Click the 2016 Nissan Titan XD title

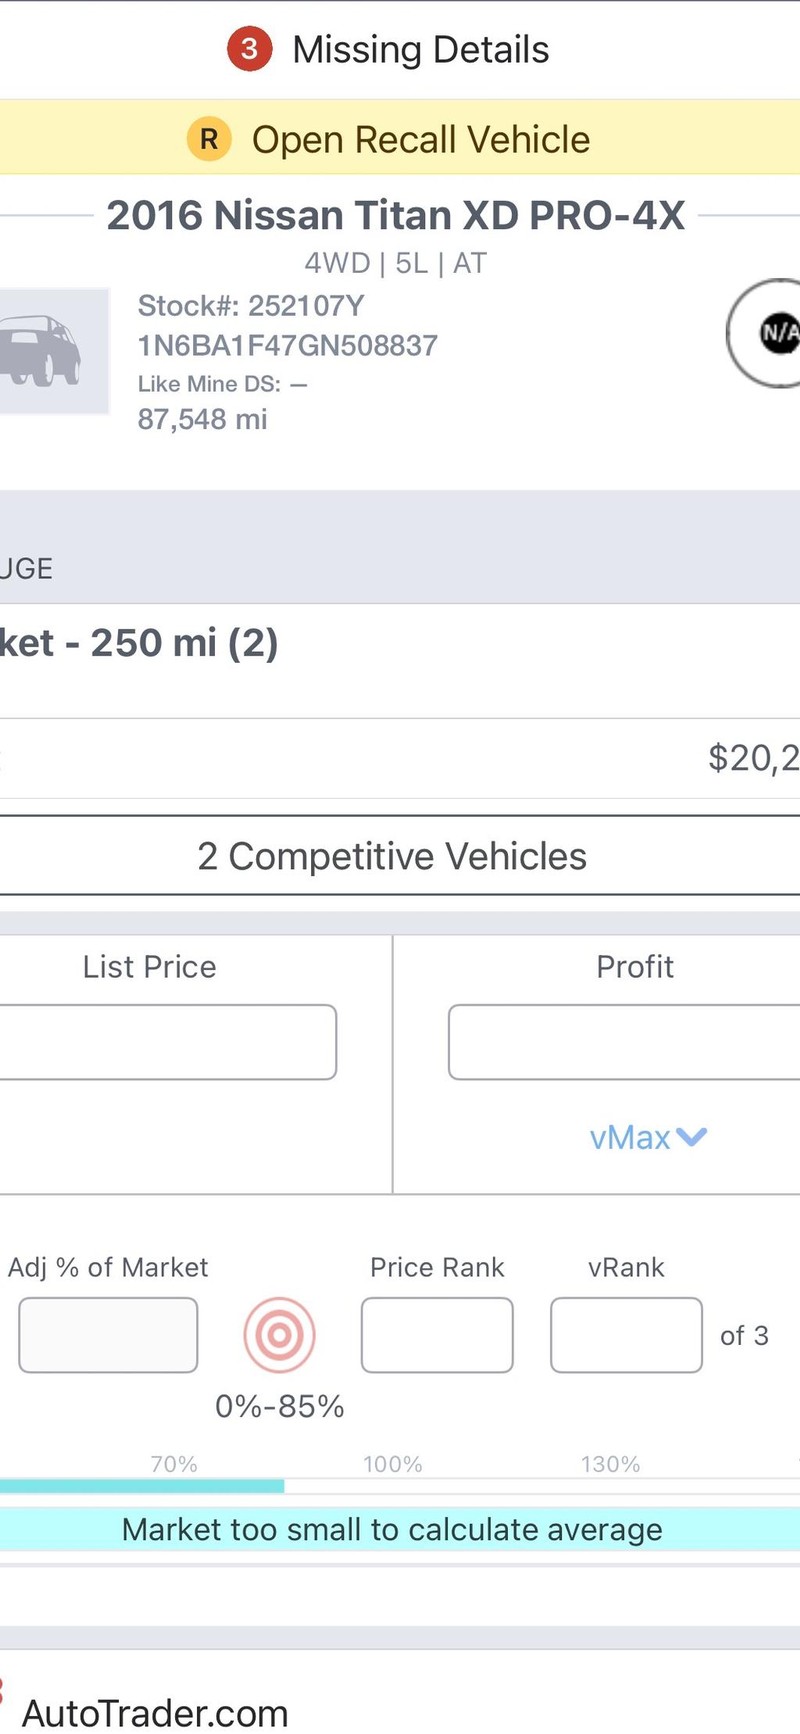click(x=395, y=215)
